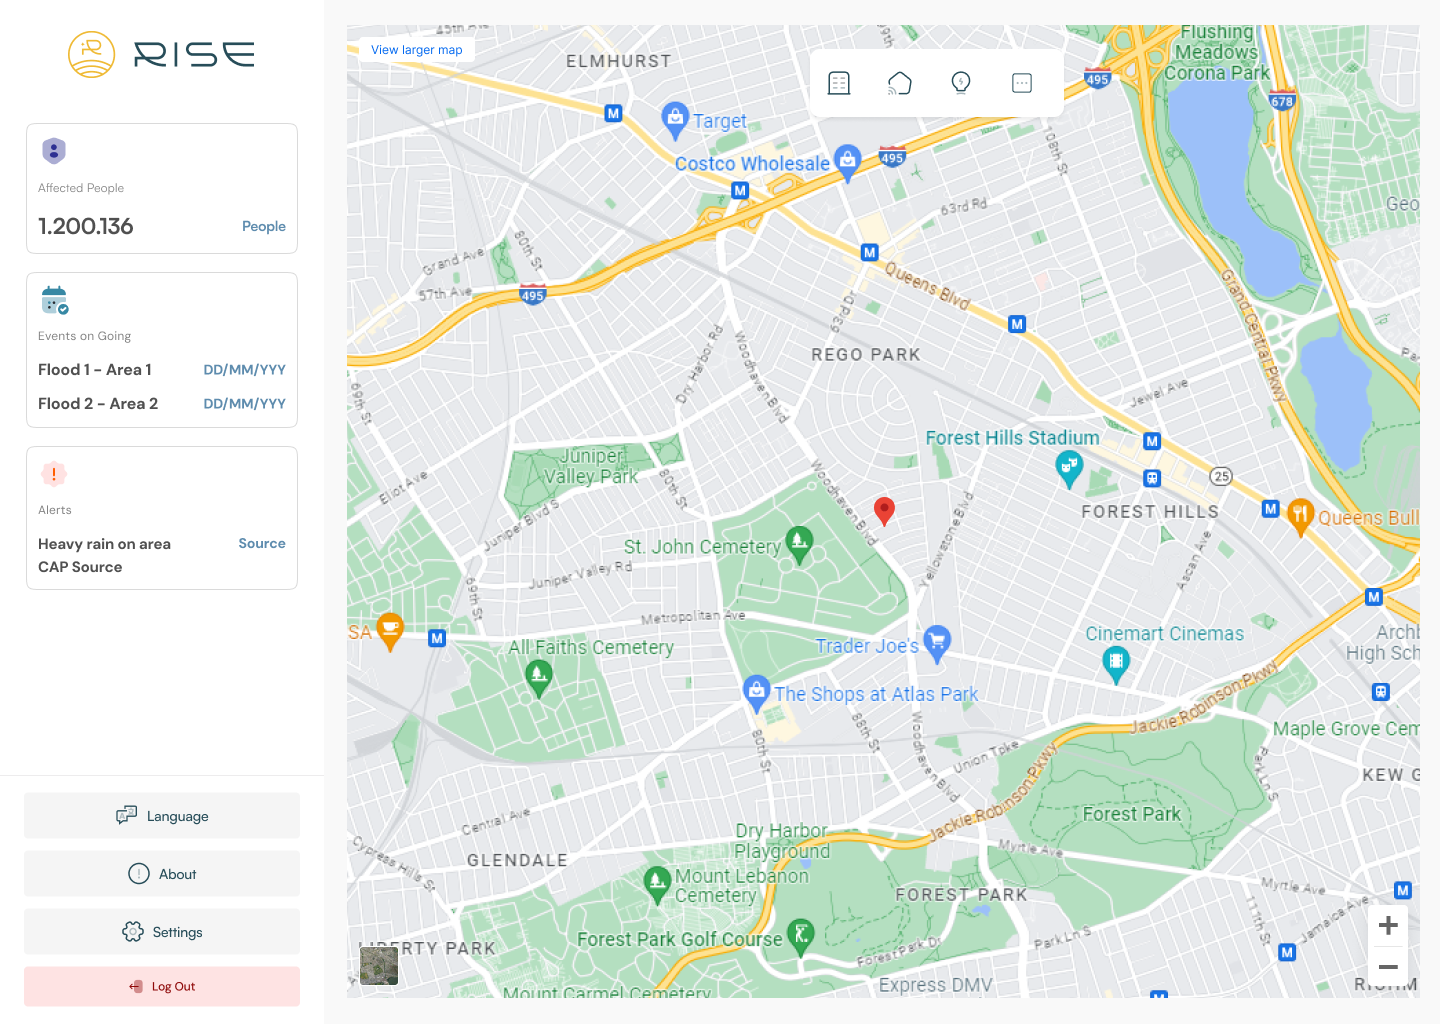This screenshot has height=1024, width=1440.
Task: Select the Forest Hills Stadium marker
Action: (x=1069, y=467)
